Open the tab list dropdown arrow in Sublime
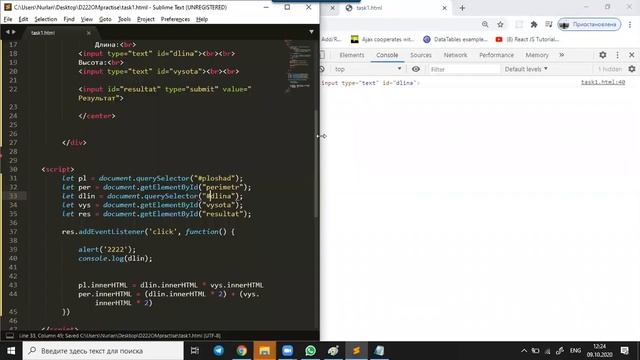The image size is (640, 360). [x=311, y=32]
